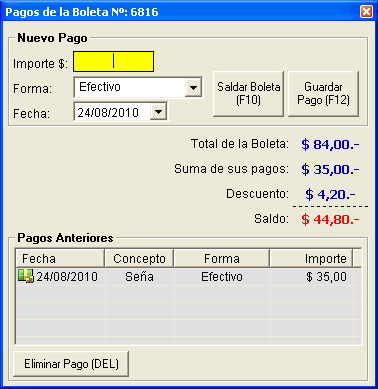Close the Pagos de la Boleta window
Viewport: 378px width, 389px height.
[366, 12]
